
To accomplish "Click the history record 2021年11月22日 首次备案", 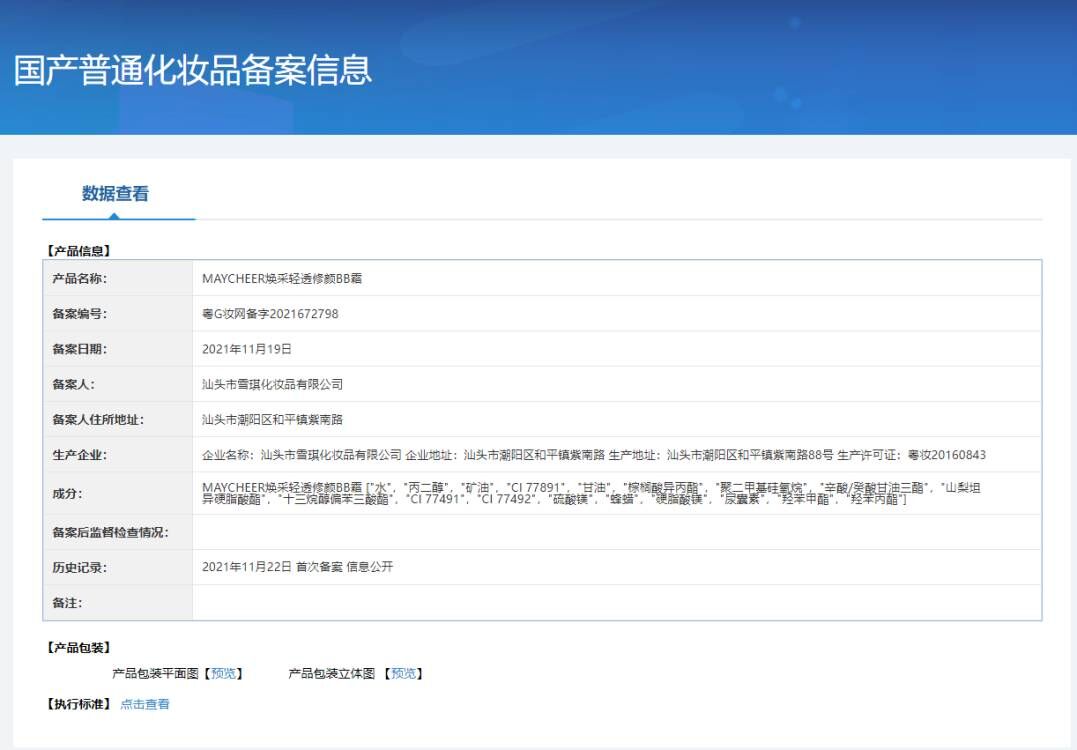I will click(297, 567).
